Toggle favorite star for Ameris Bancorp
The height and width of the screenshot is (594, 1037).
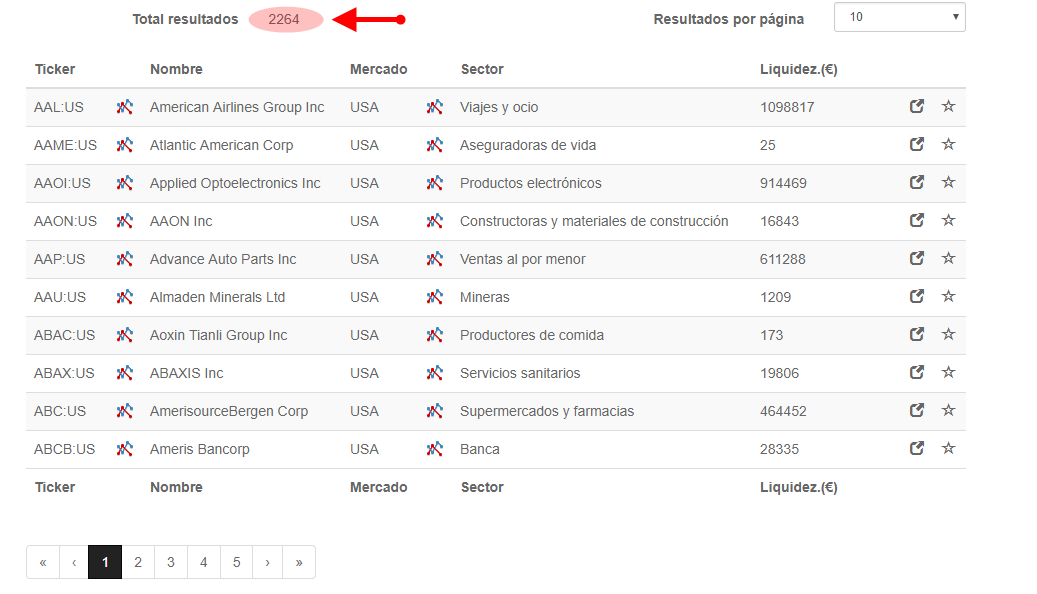[x=948, y=448]
